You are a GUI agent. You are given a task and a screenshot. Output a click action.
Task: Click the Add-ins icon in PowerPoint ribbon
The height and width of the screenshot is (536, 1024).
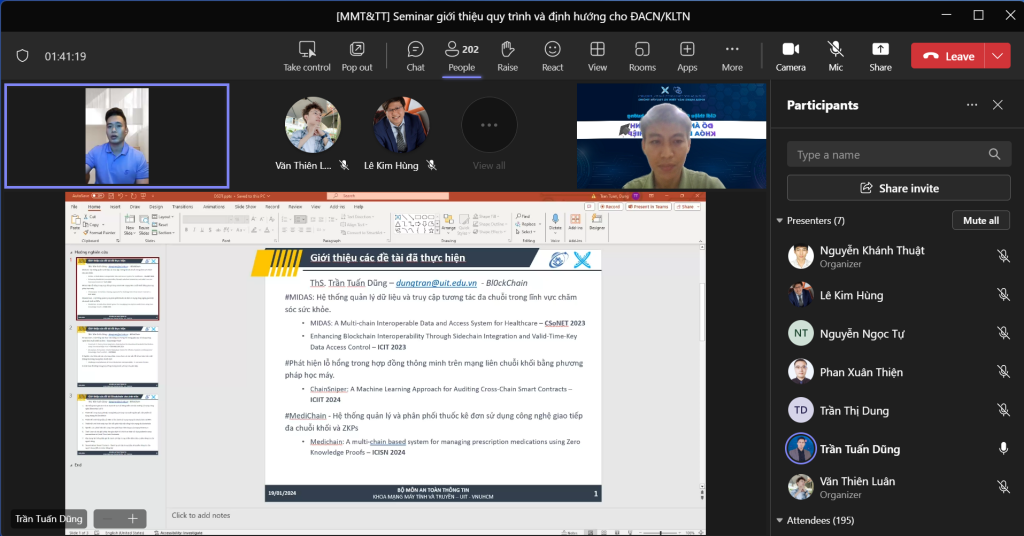coord(575,219)
